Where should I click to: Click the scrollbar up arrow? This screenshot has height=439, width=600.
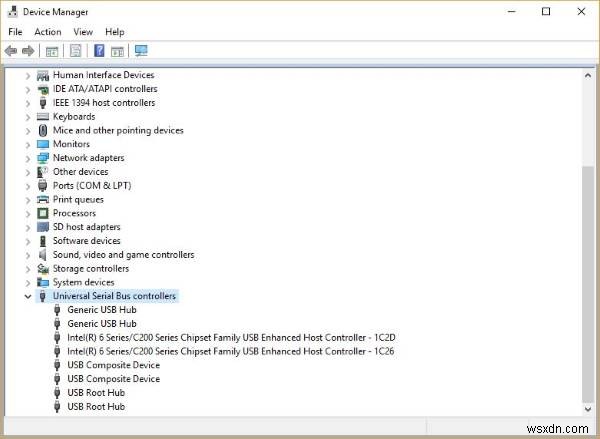[588, 76]
